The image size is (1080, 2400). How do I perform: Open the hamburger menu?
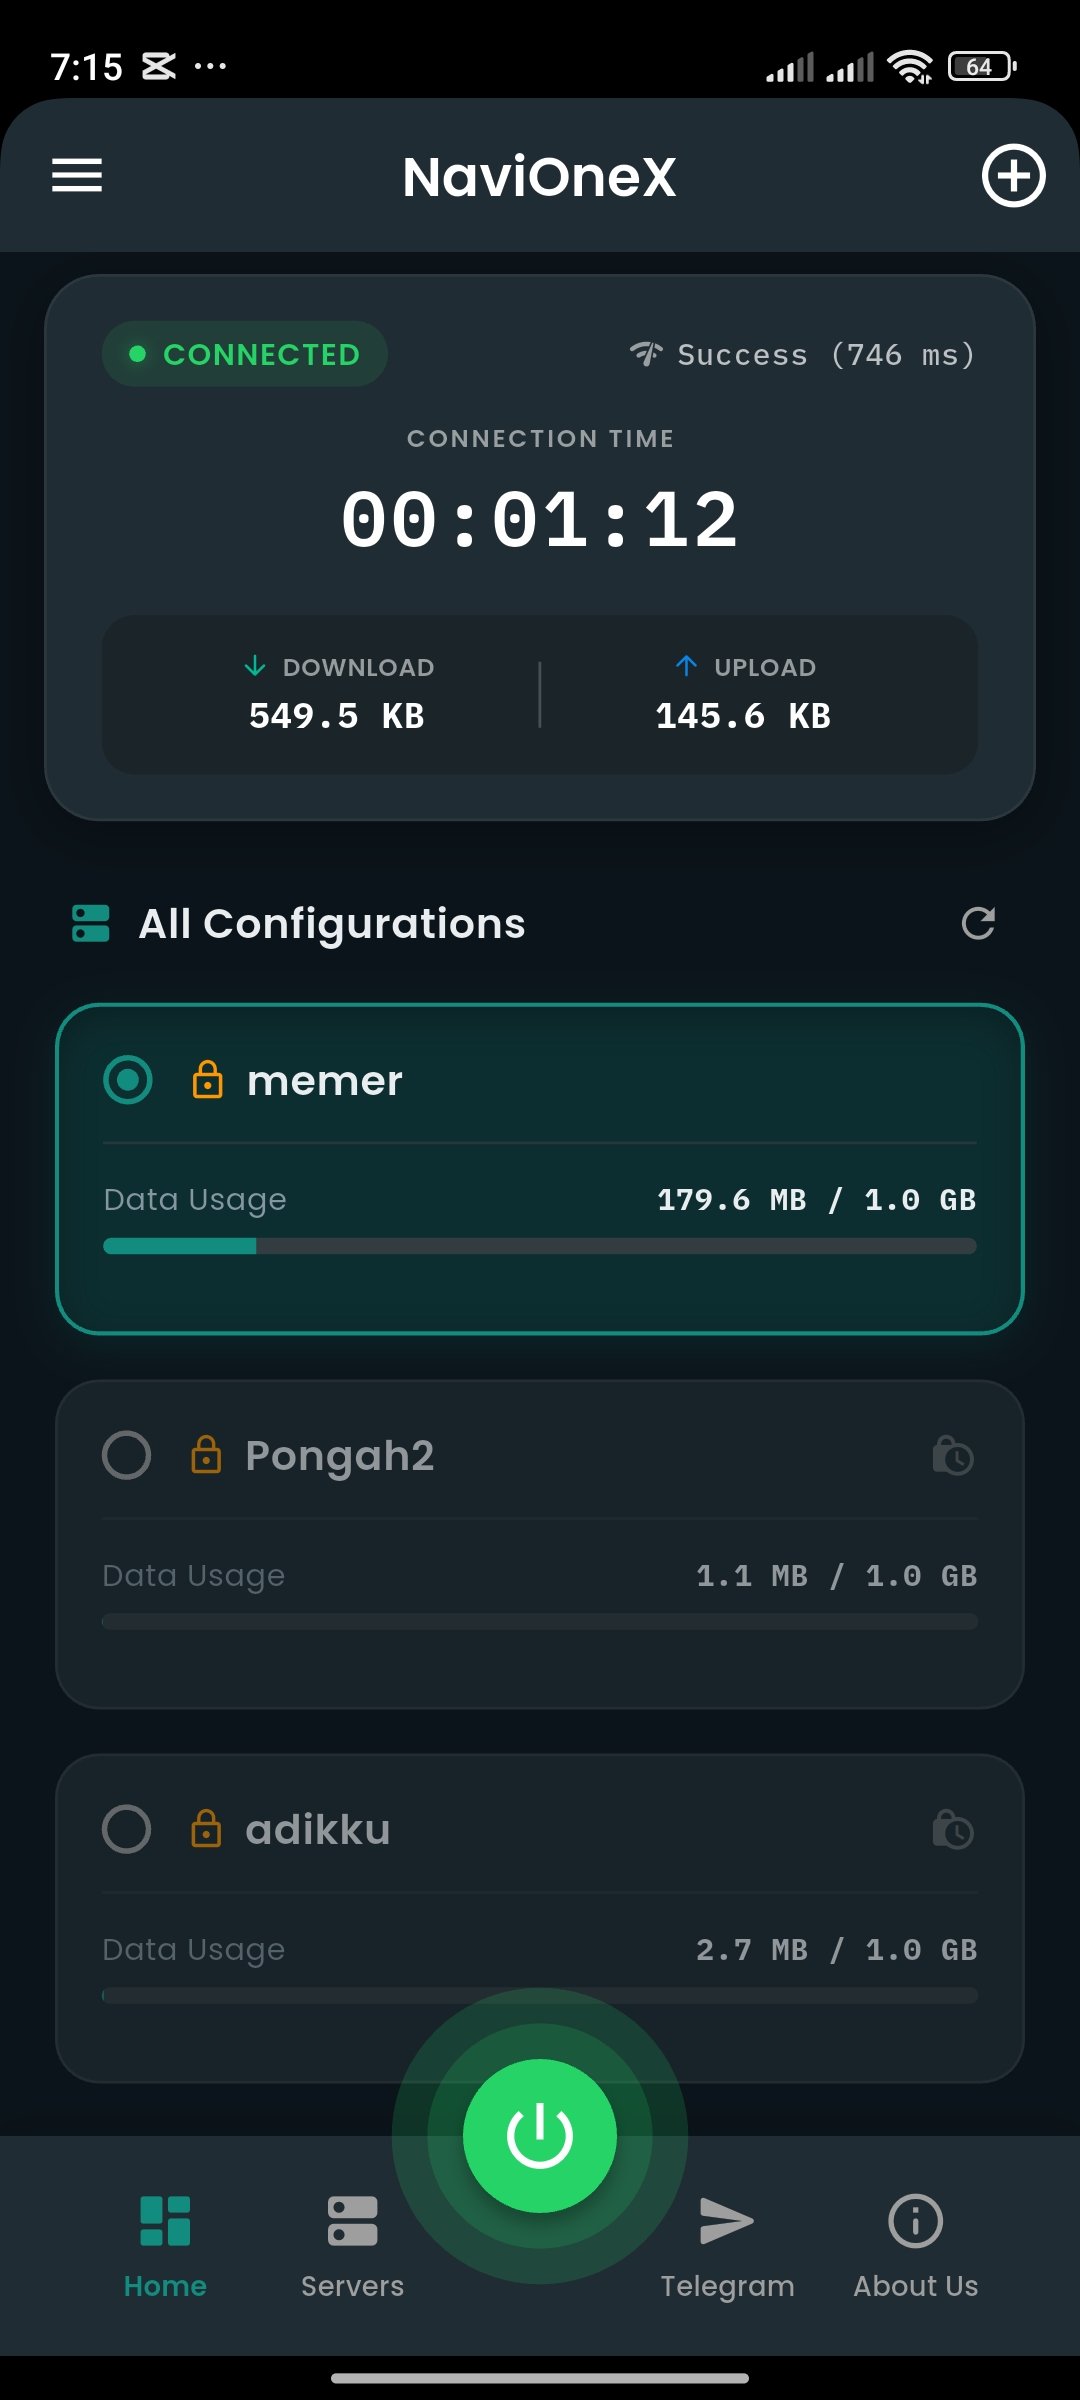75,175
